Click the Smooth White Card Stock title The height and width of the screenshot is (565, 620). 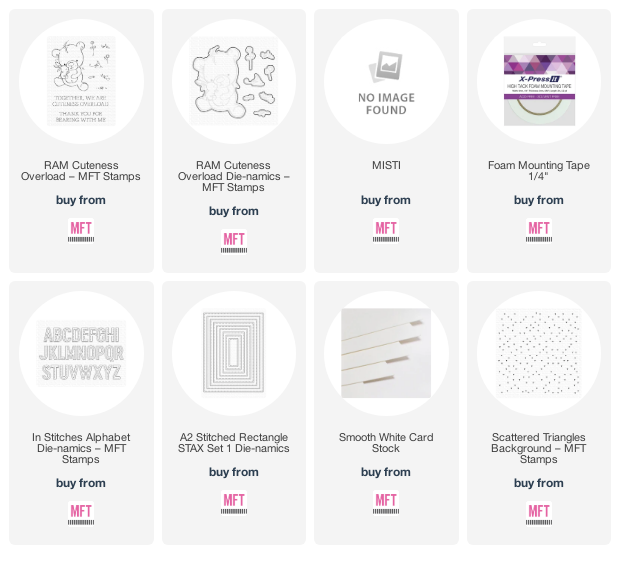coord(386,442)
